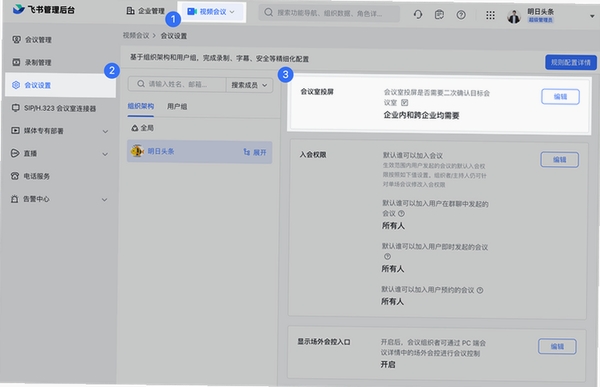Click the SIP/H.323 connector monitor icon
Viewport: 600px width, 387px height.
(15, 108)
